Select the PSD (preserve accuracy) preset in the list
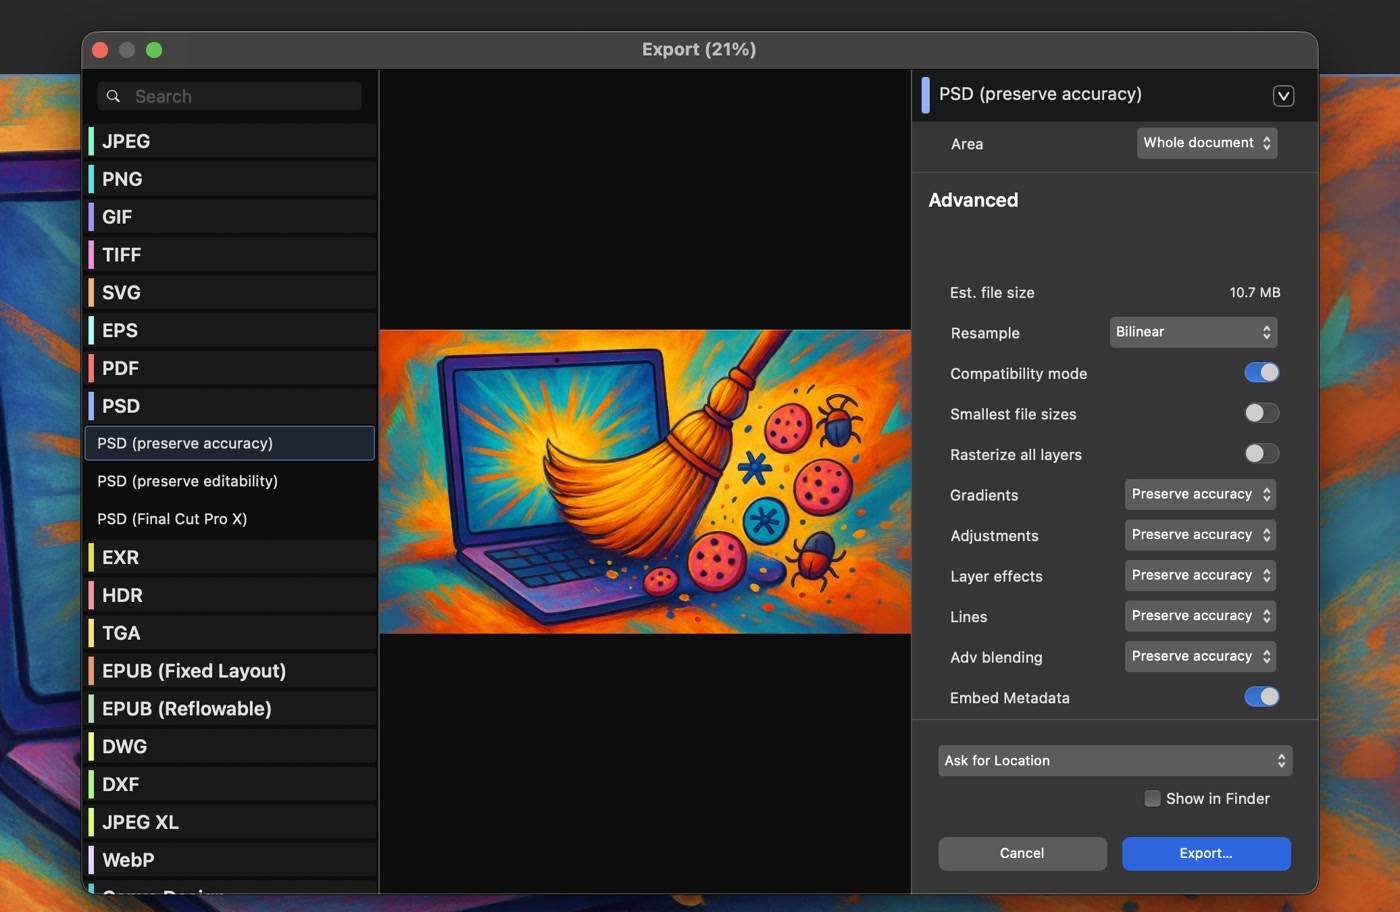 [230, 443]
